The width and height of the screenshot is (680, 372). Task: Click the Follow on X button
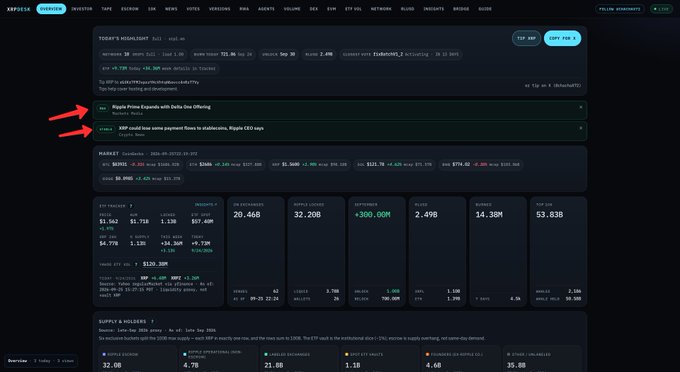620,9
